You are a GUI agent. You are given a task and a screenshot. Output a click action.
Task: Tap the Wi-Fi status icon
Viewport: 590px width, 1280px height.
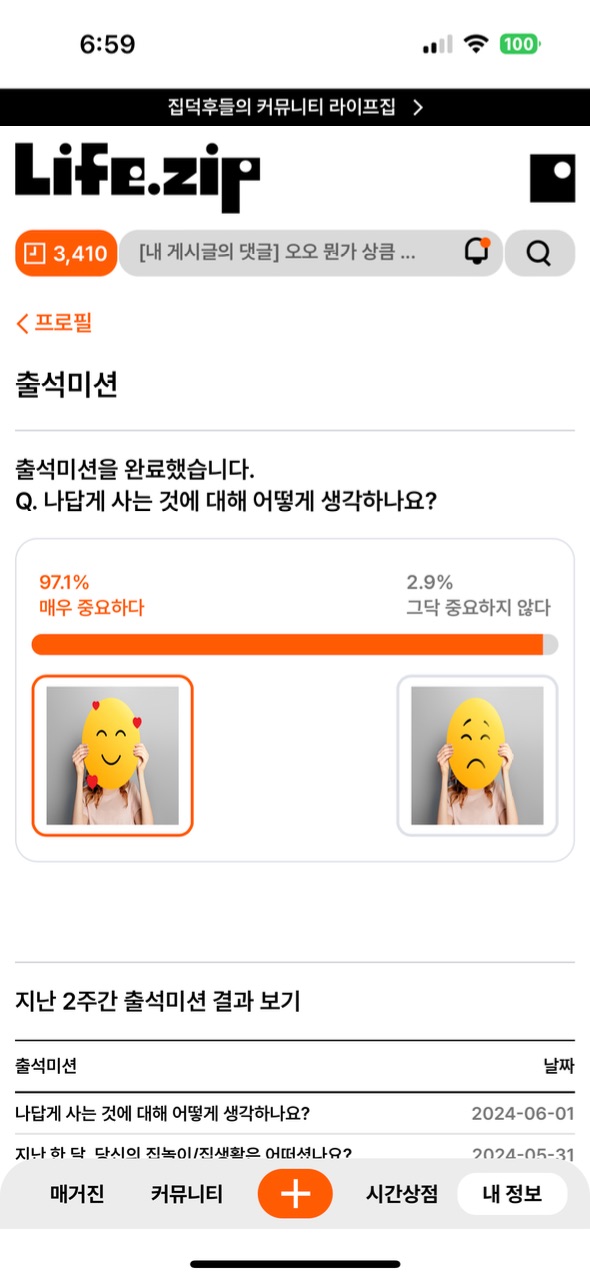(476, 44)
